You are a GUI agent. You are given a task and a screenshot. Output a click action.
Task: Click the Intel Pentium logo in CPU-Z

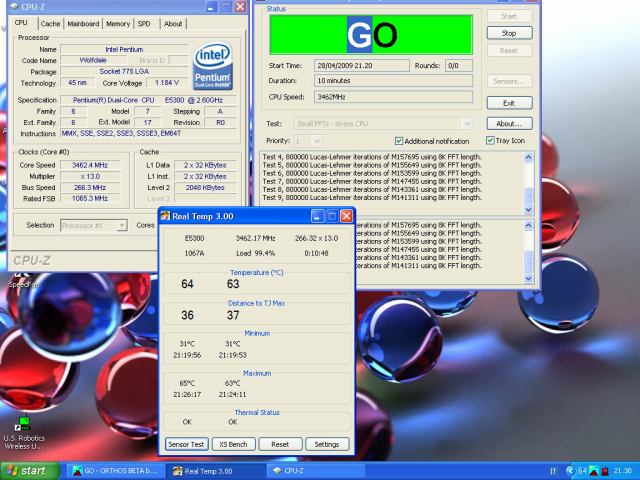coord(214,65)
